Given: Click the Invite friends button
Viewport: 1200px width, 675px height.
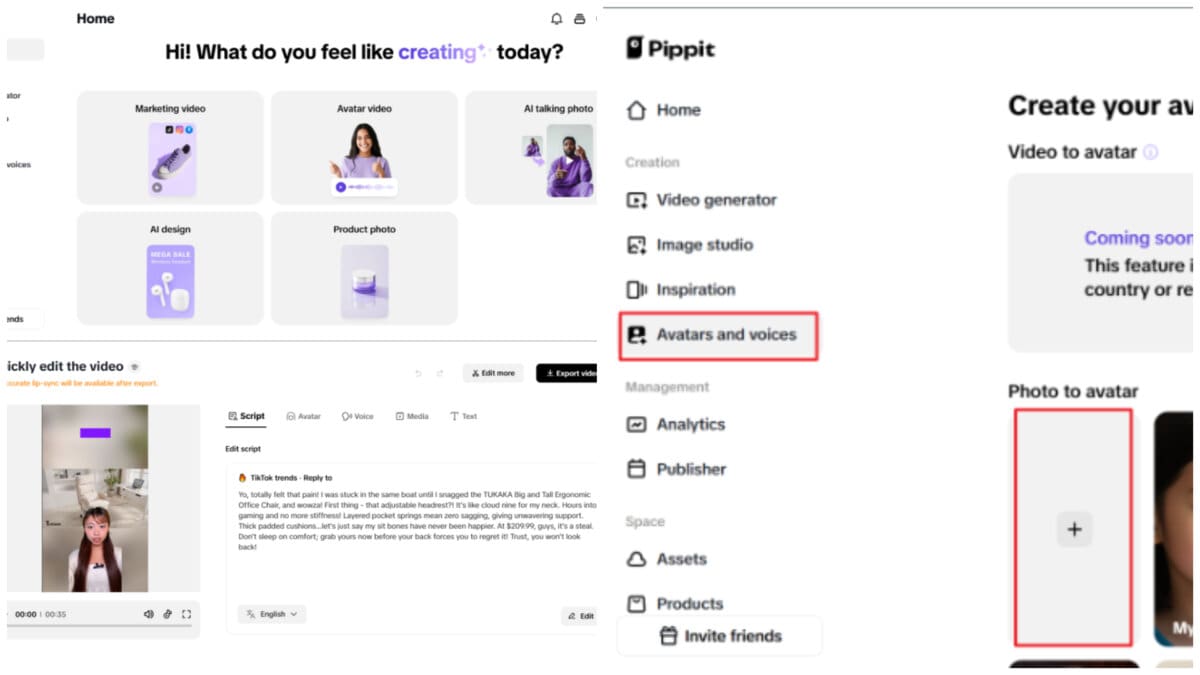Looking at the screenshot, I should point(720,636).
